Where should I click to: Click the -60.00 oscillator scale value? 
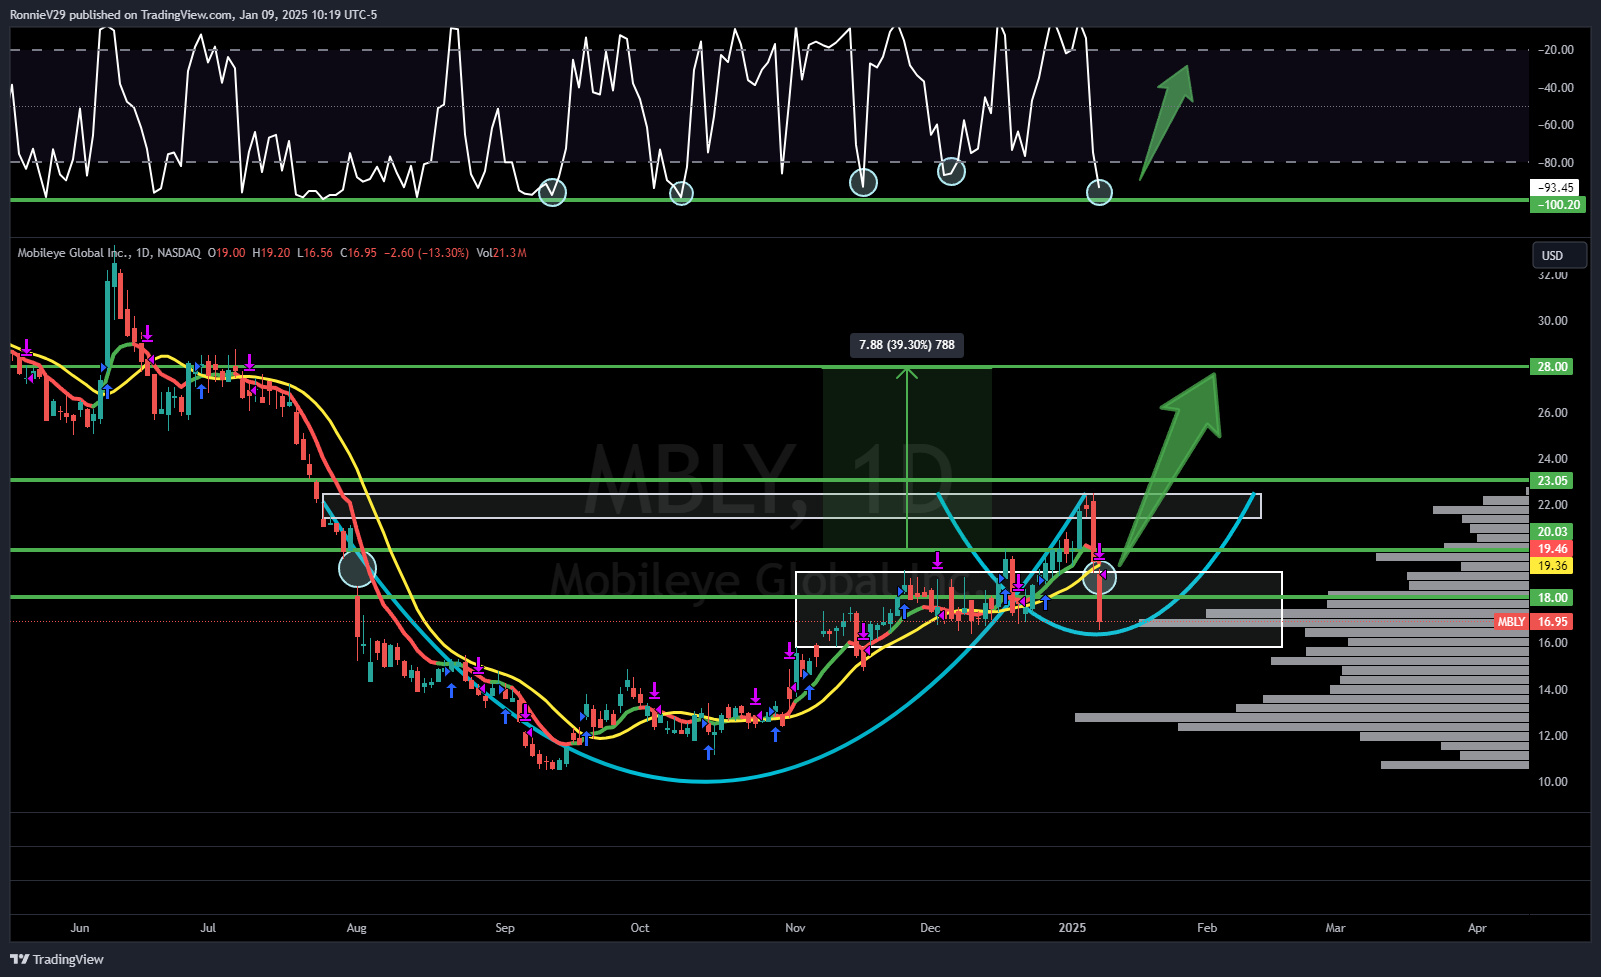[1555, 125]
